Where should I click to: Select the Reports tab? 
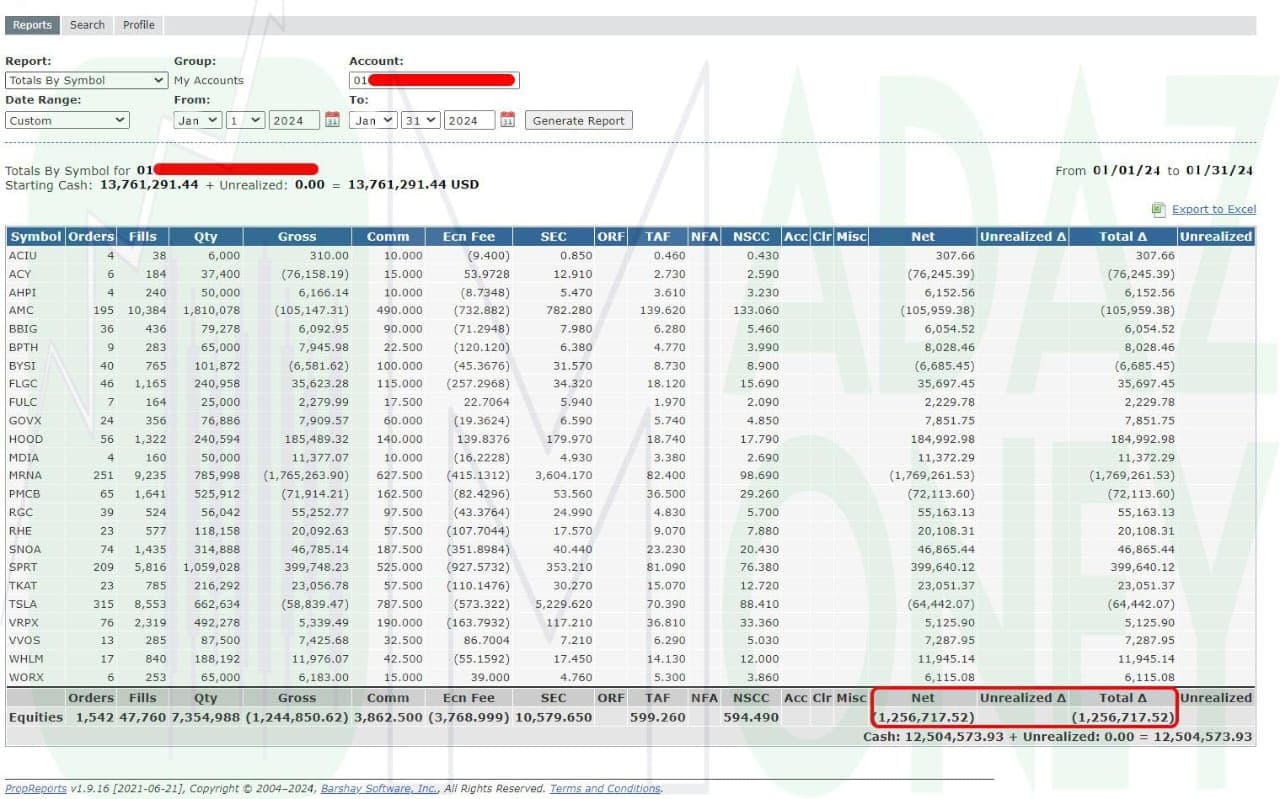32,24
